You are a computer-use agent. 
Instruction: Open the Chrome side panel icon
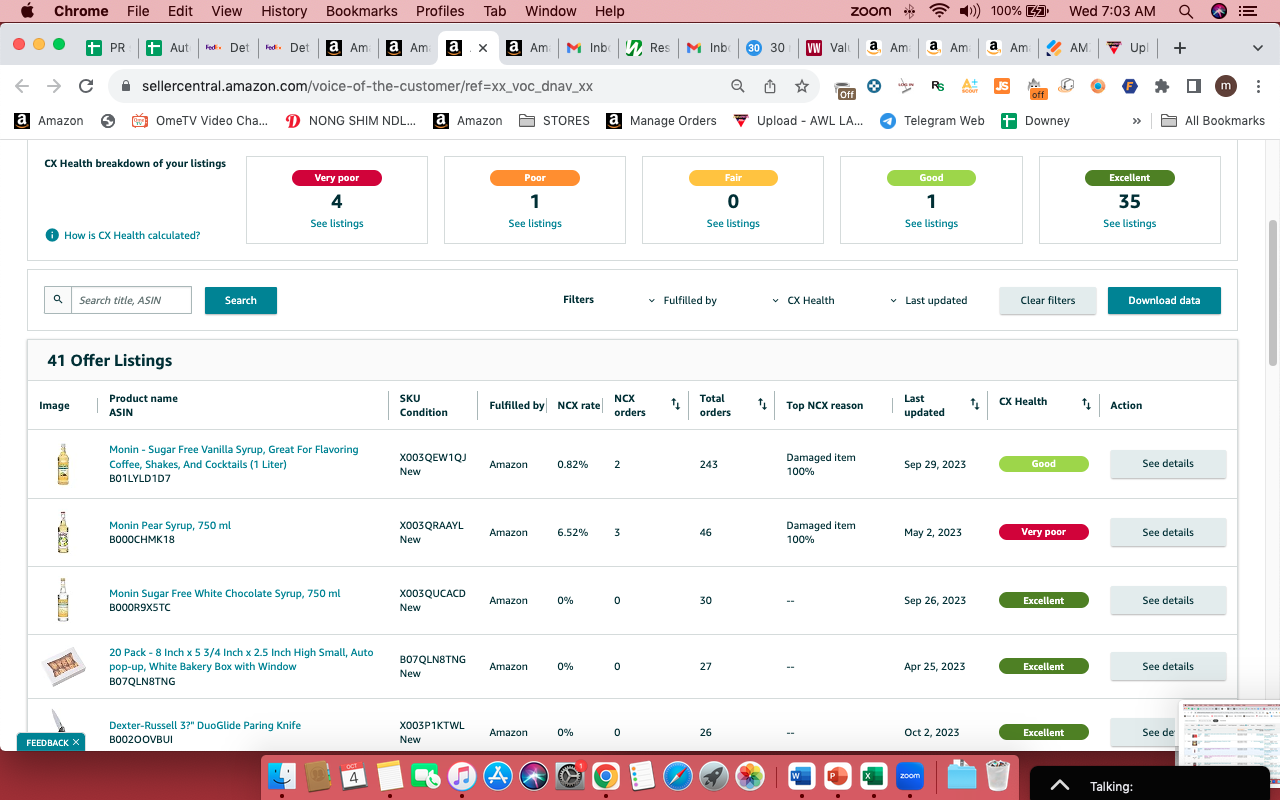[x=1193, y=86]
